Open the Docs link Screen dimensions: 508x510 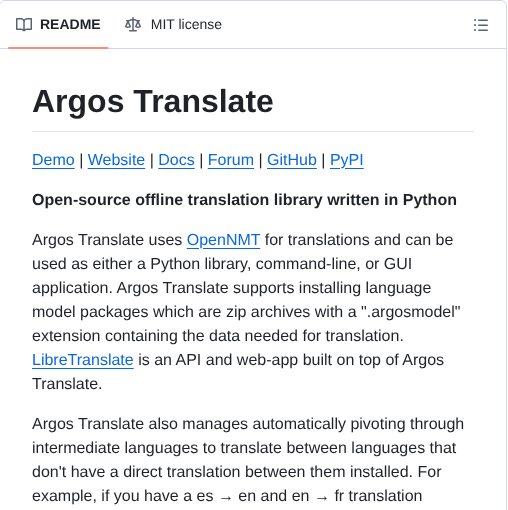click(176, 160)
